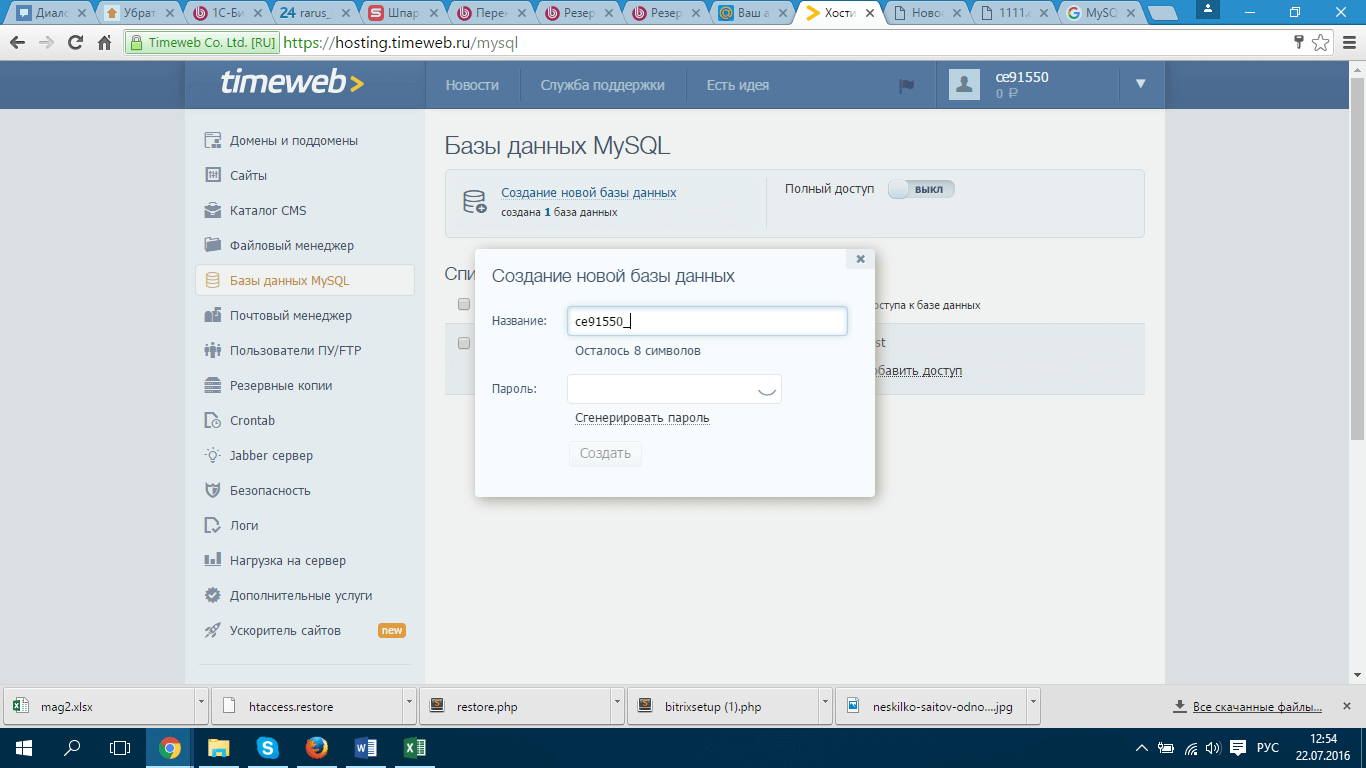Open restore.php download options arrow
This screenshot has width=1366, height=768.
click(x=617, y=706)
